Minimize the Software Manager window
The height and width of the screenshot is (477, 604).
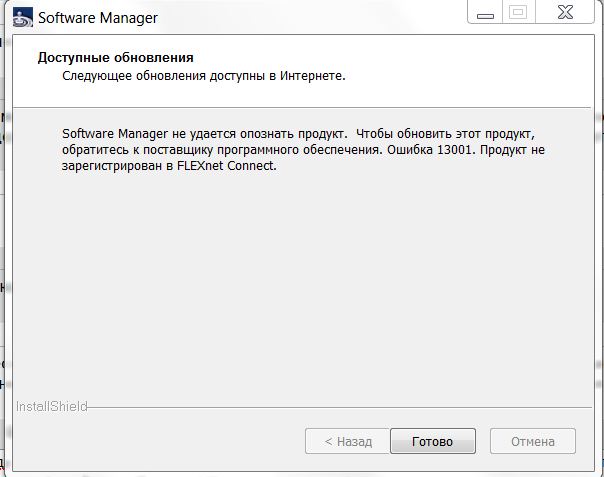pyautogui.click(x=485, y=14)
